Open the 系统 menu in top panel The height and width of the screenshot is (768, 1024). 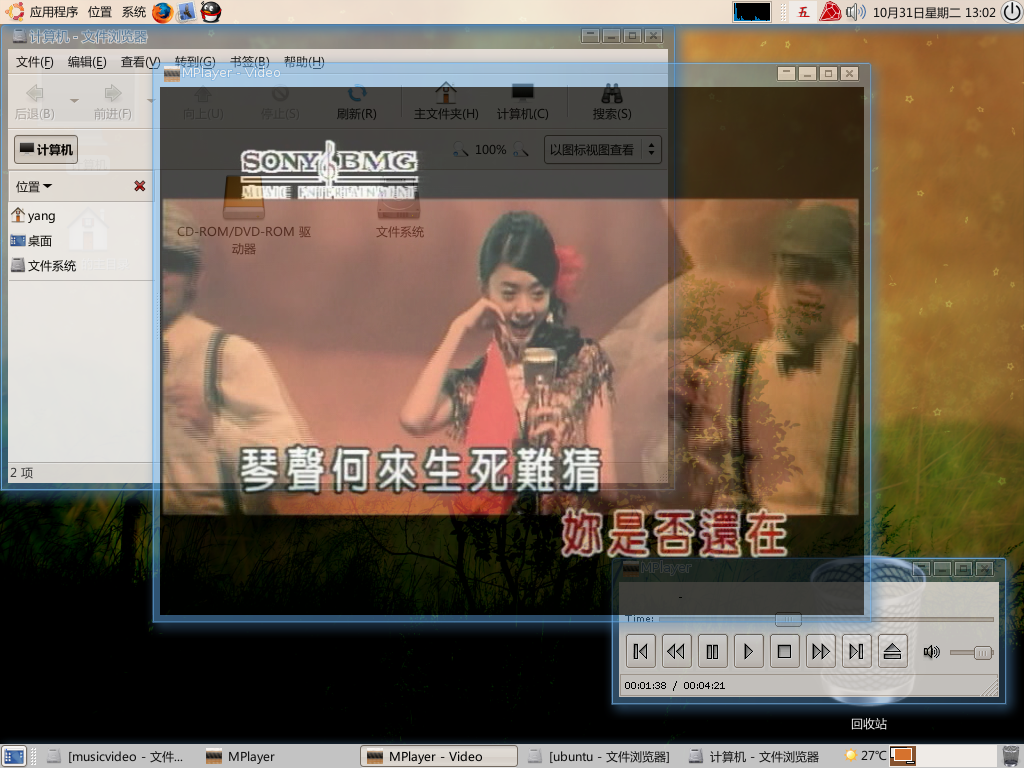(x=134, y=12)
